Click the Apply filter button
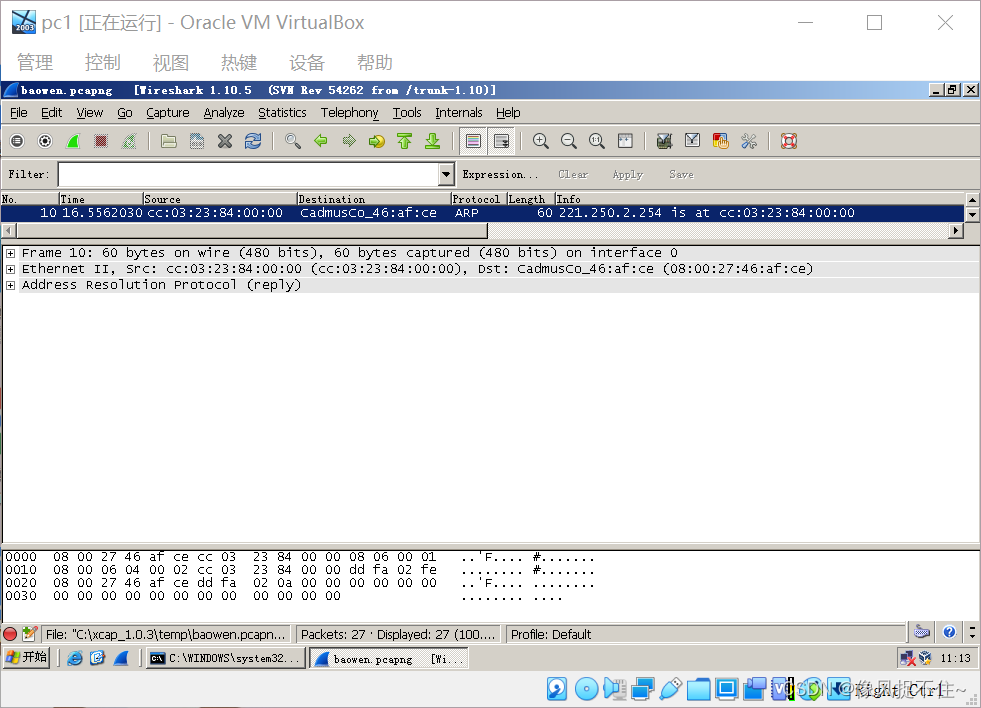 [x=628, y=174]
